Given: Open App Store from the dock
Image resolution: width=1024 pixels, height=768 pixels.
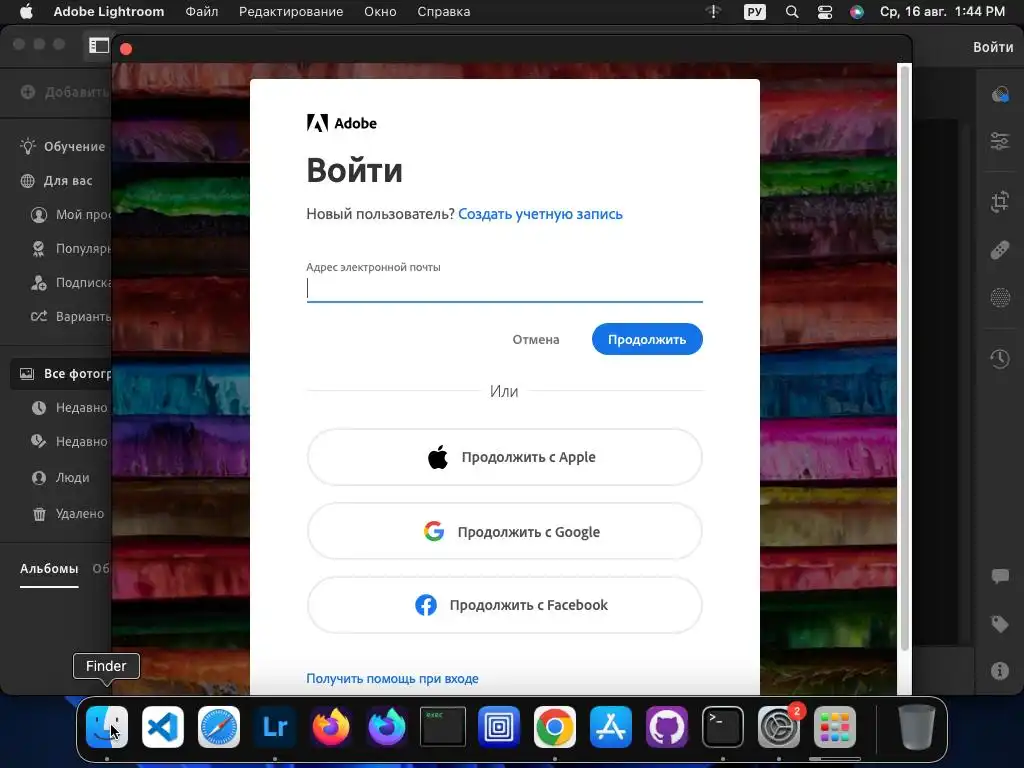Looking at the screenshot, I should tap(611, 726).
